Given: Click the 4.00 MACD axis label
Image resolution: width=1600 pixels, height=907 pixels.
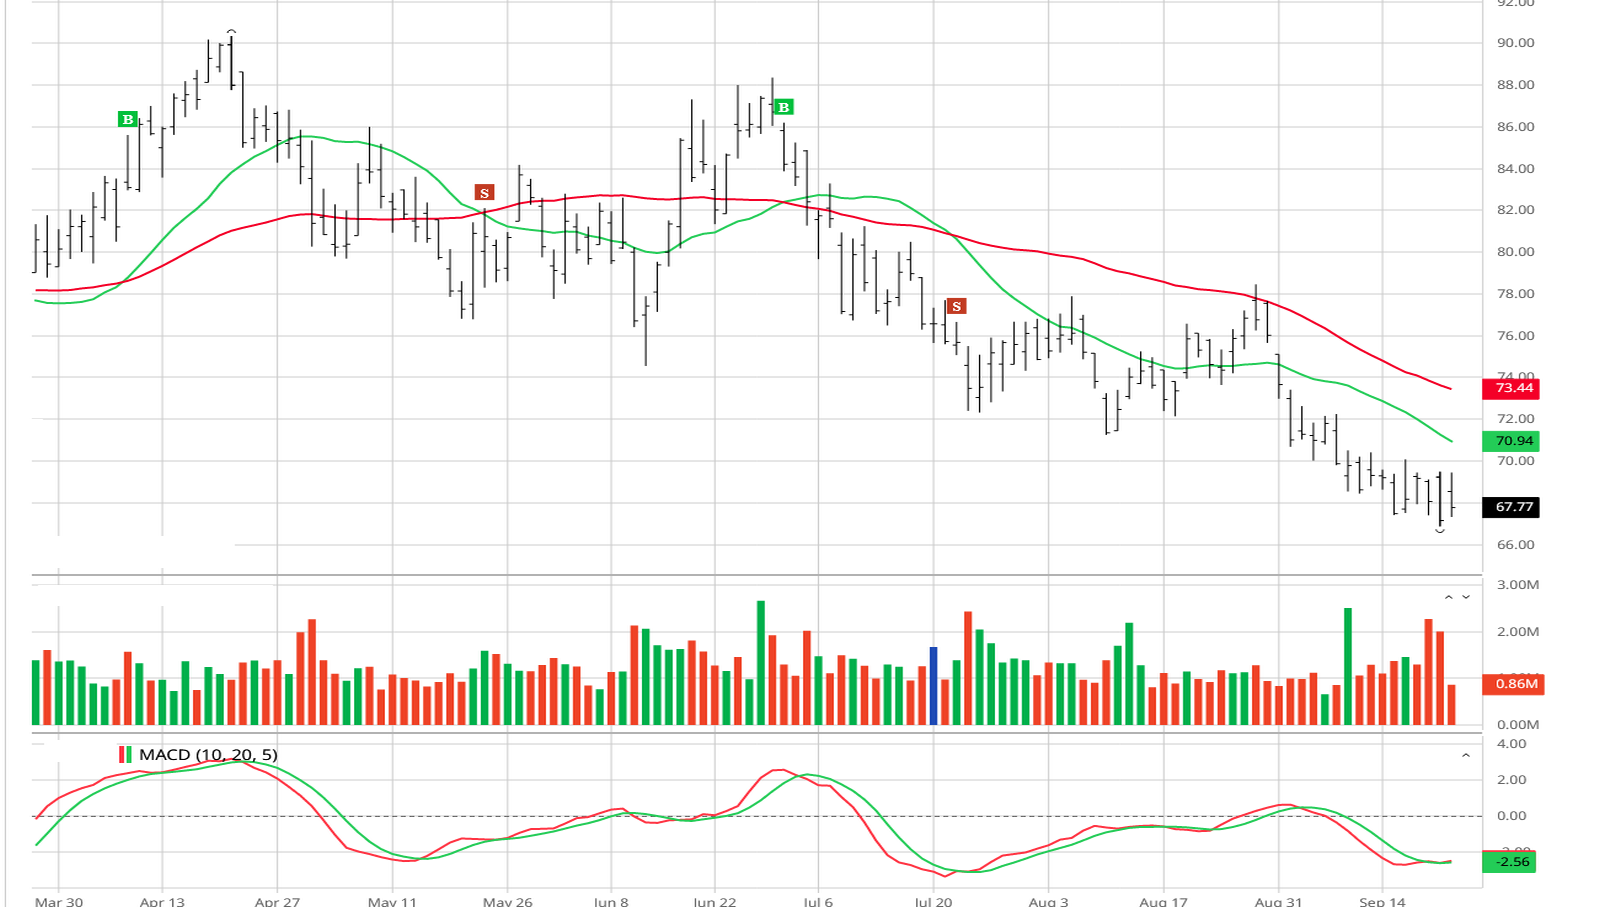Looking at the screenshot, I should 1511,744.
